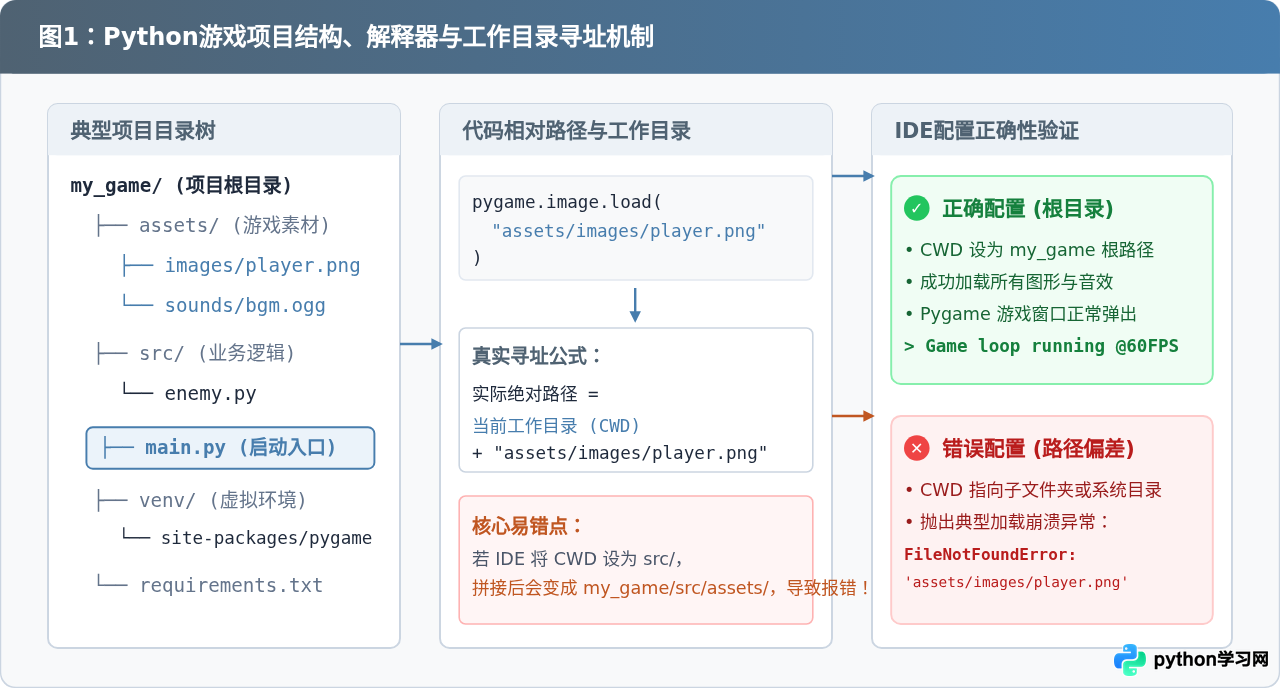Click the > Game loop running @60FPS line
This screenshot has height=688, width=1280.
pos(1041,346)
